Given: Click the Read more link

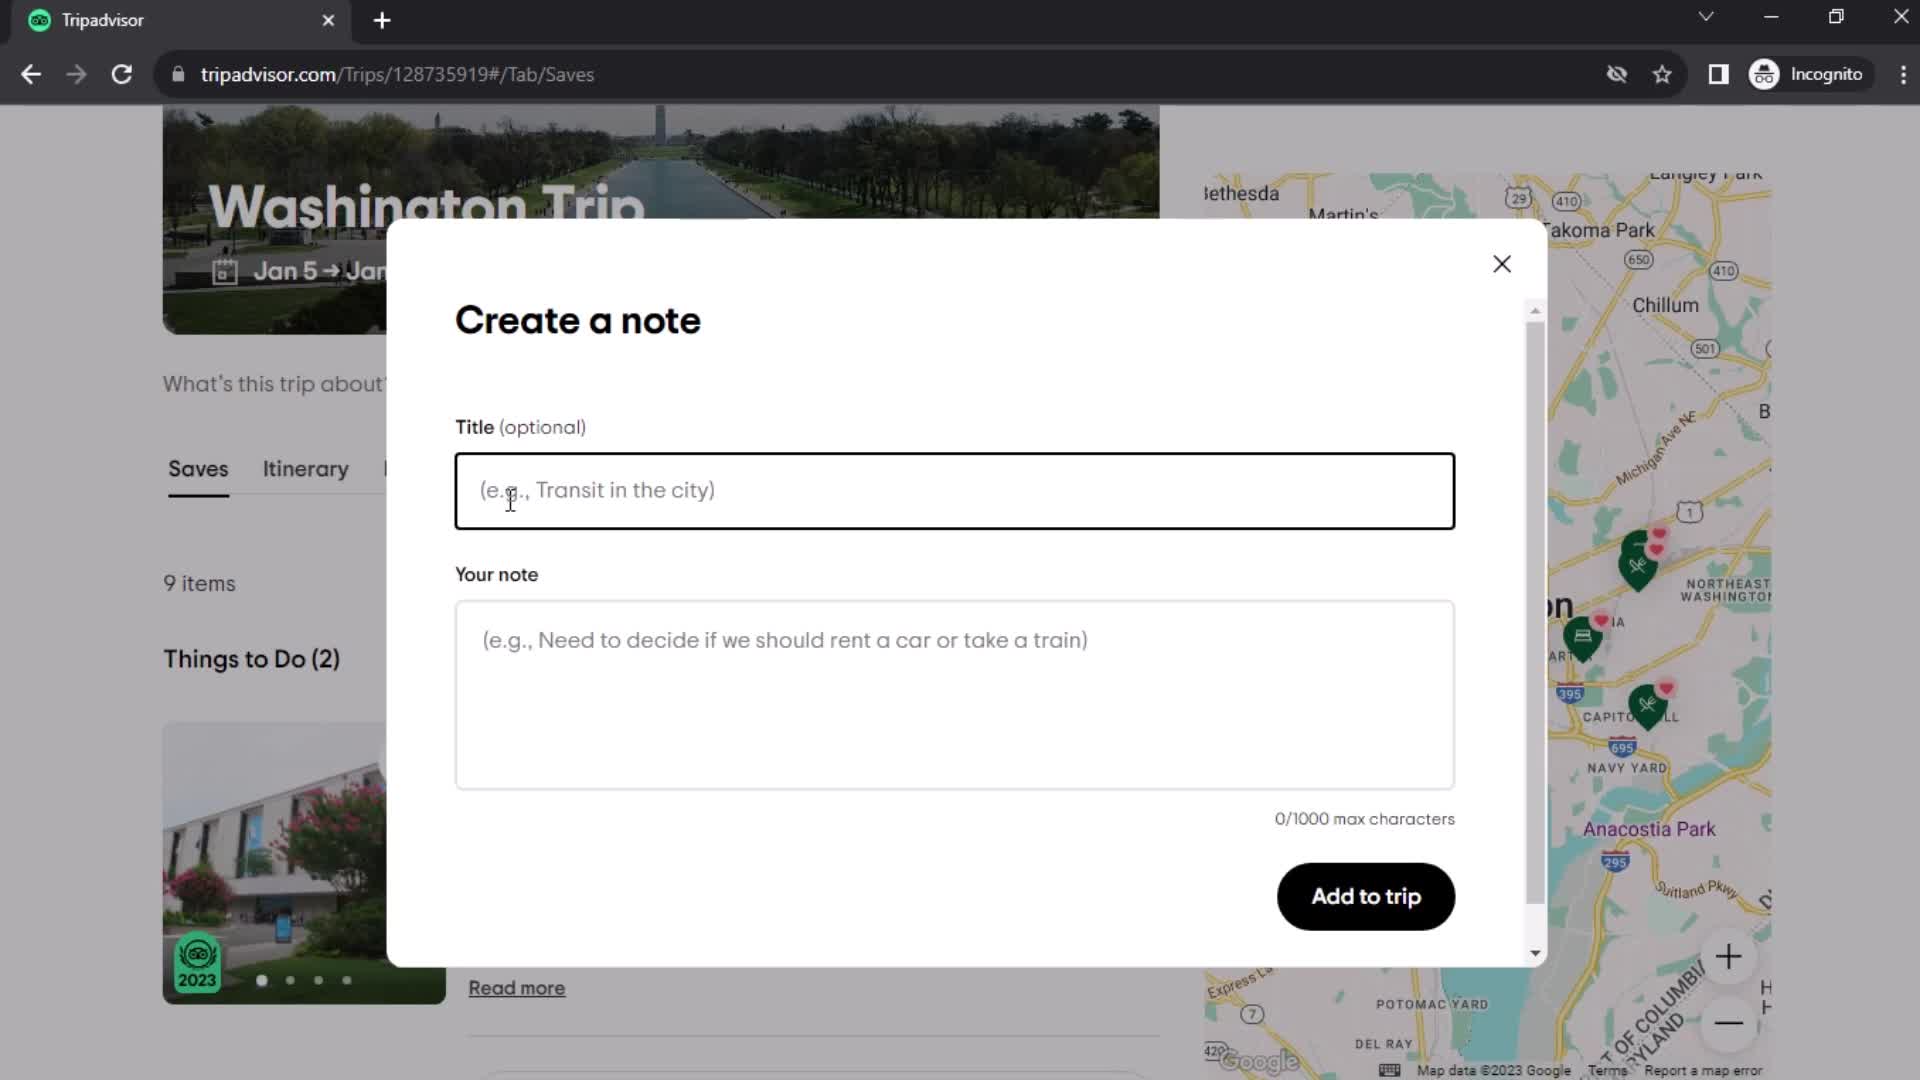Looking at the screenshot, I should 517,988.
